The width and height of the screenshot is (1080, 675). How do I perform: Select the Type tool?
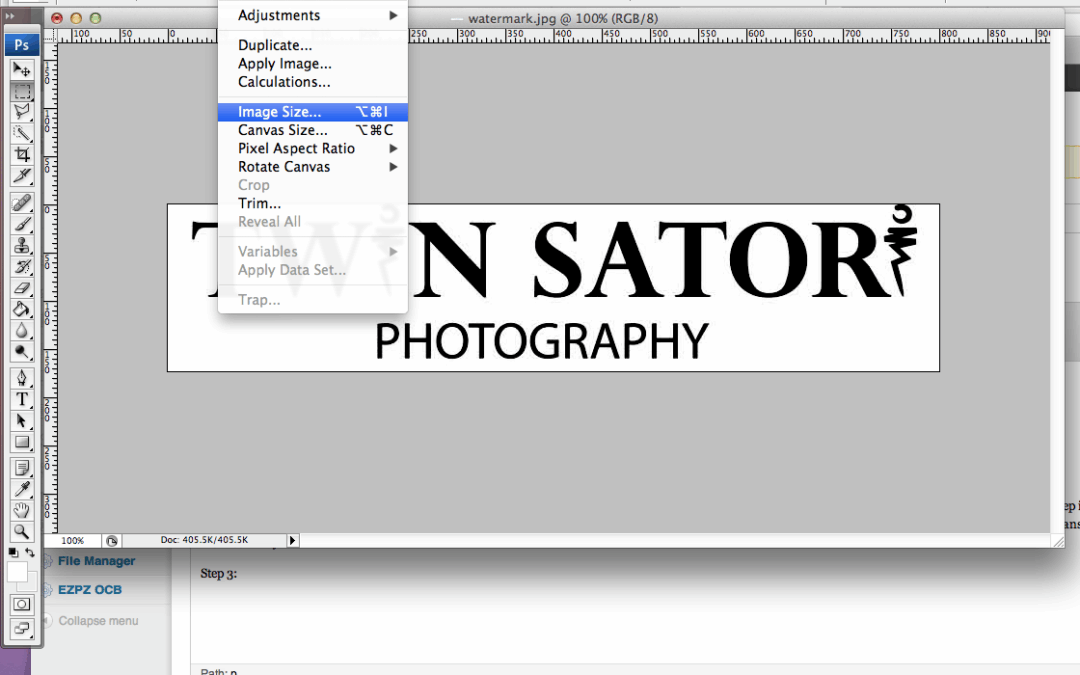click(x=22, y=399)
